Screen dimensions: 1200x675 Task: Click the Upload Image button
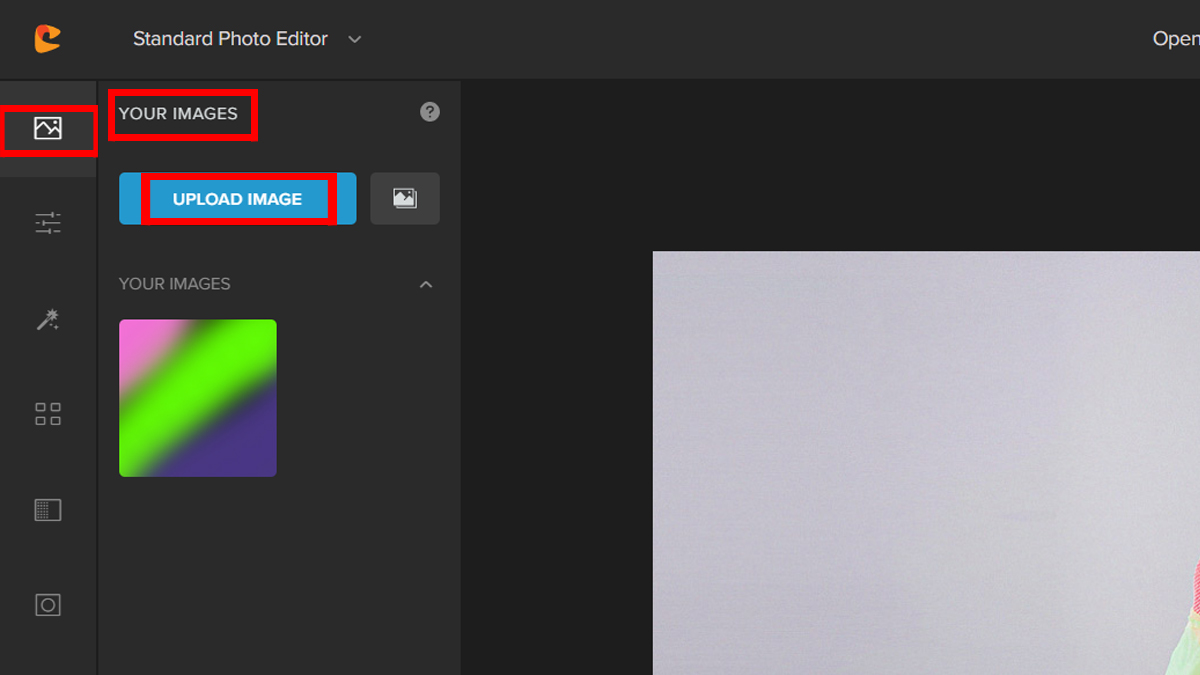(237, 199)
